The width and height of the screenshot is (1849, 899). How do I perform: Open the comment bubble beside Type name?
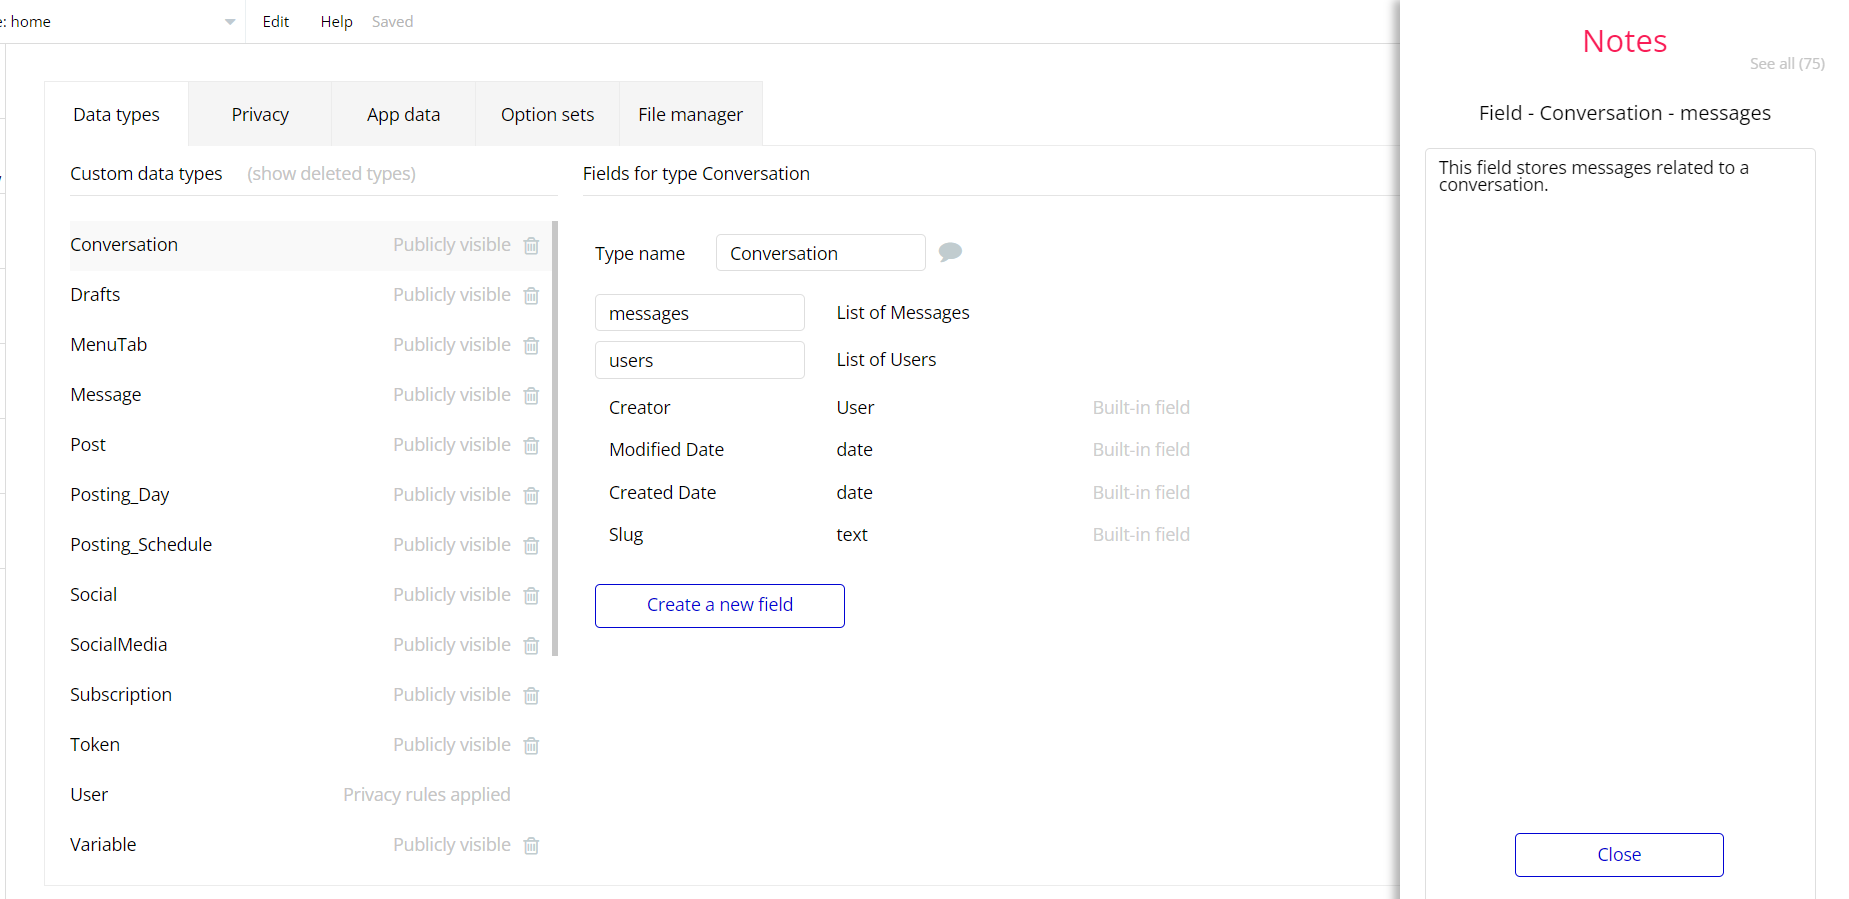coord(950,252)
